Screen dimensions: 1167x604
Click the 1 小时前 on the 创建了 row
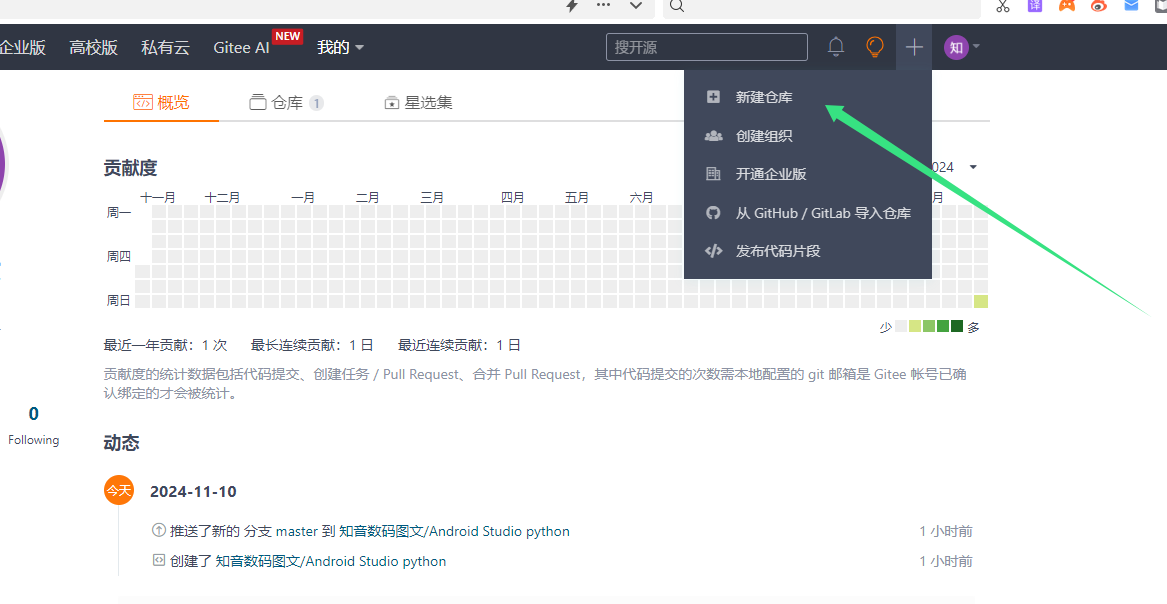946,561
